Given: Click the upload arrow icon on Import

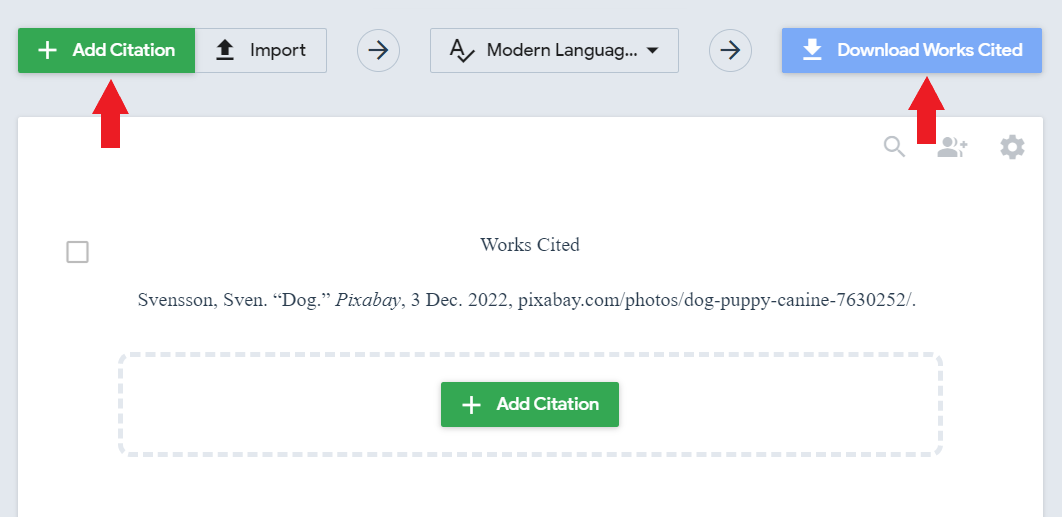Looking at the screenshot, I should (x=225, y=50).
